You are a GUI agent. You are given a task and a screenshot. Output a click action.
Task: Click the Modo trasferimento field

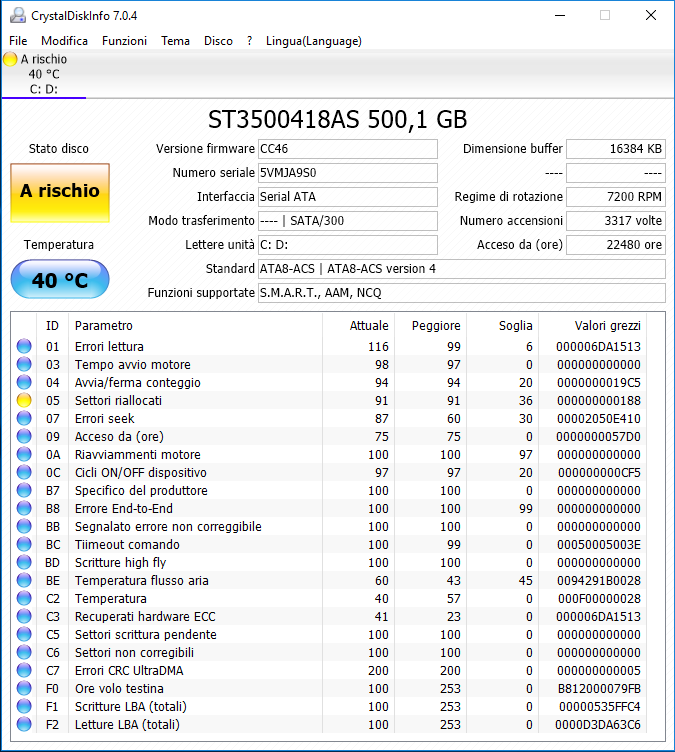pos(348,221)
